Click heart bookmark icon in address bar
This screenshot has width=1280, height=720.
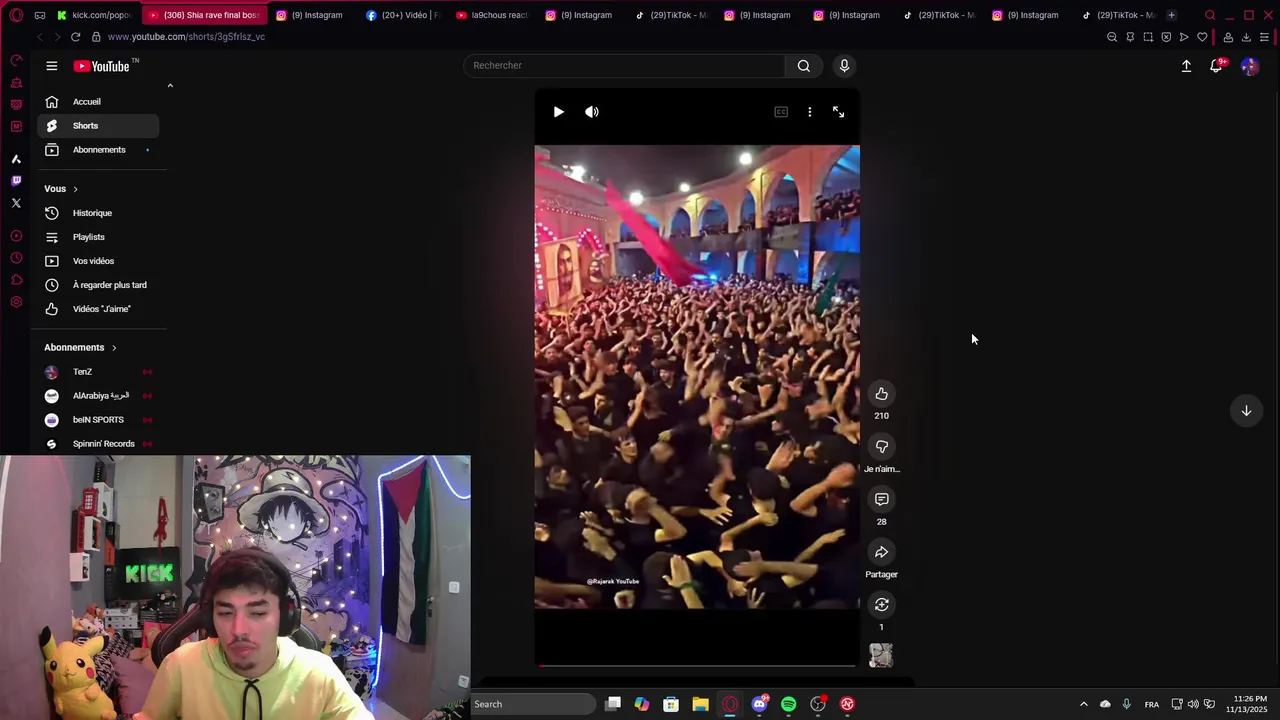click(1202, 37)
